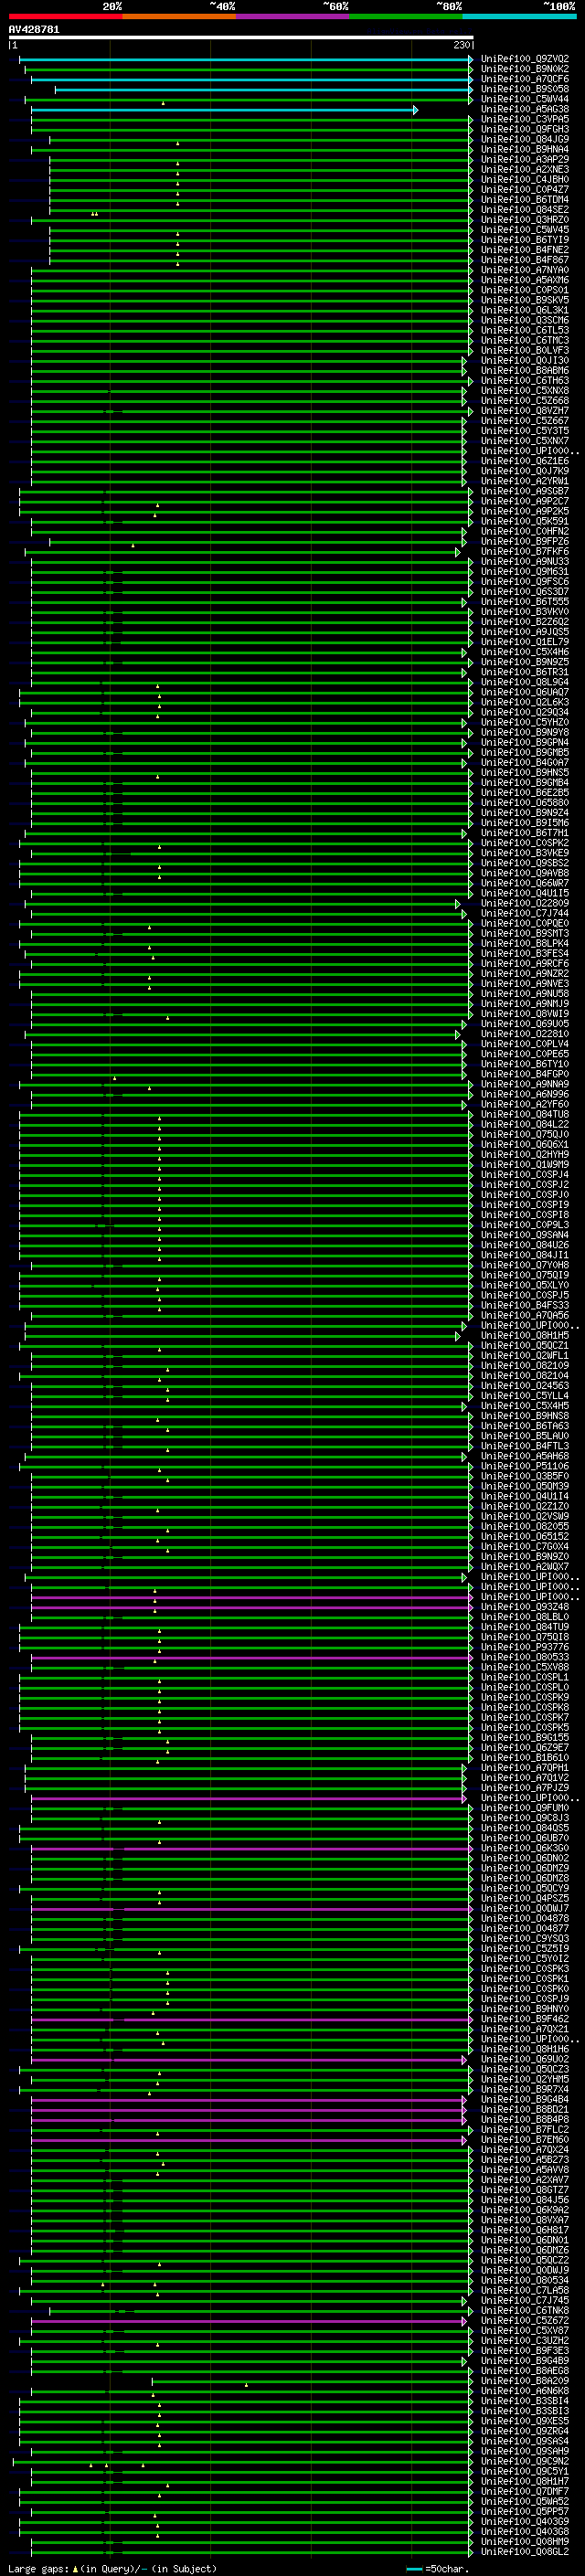Select the red ~20% legend bar
The width and height of the screenshot is (585, 2576).
(65, 16)
